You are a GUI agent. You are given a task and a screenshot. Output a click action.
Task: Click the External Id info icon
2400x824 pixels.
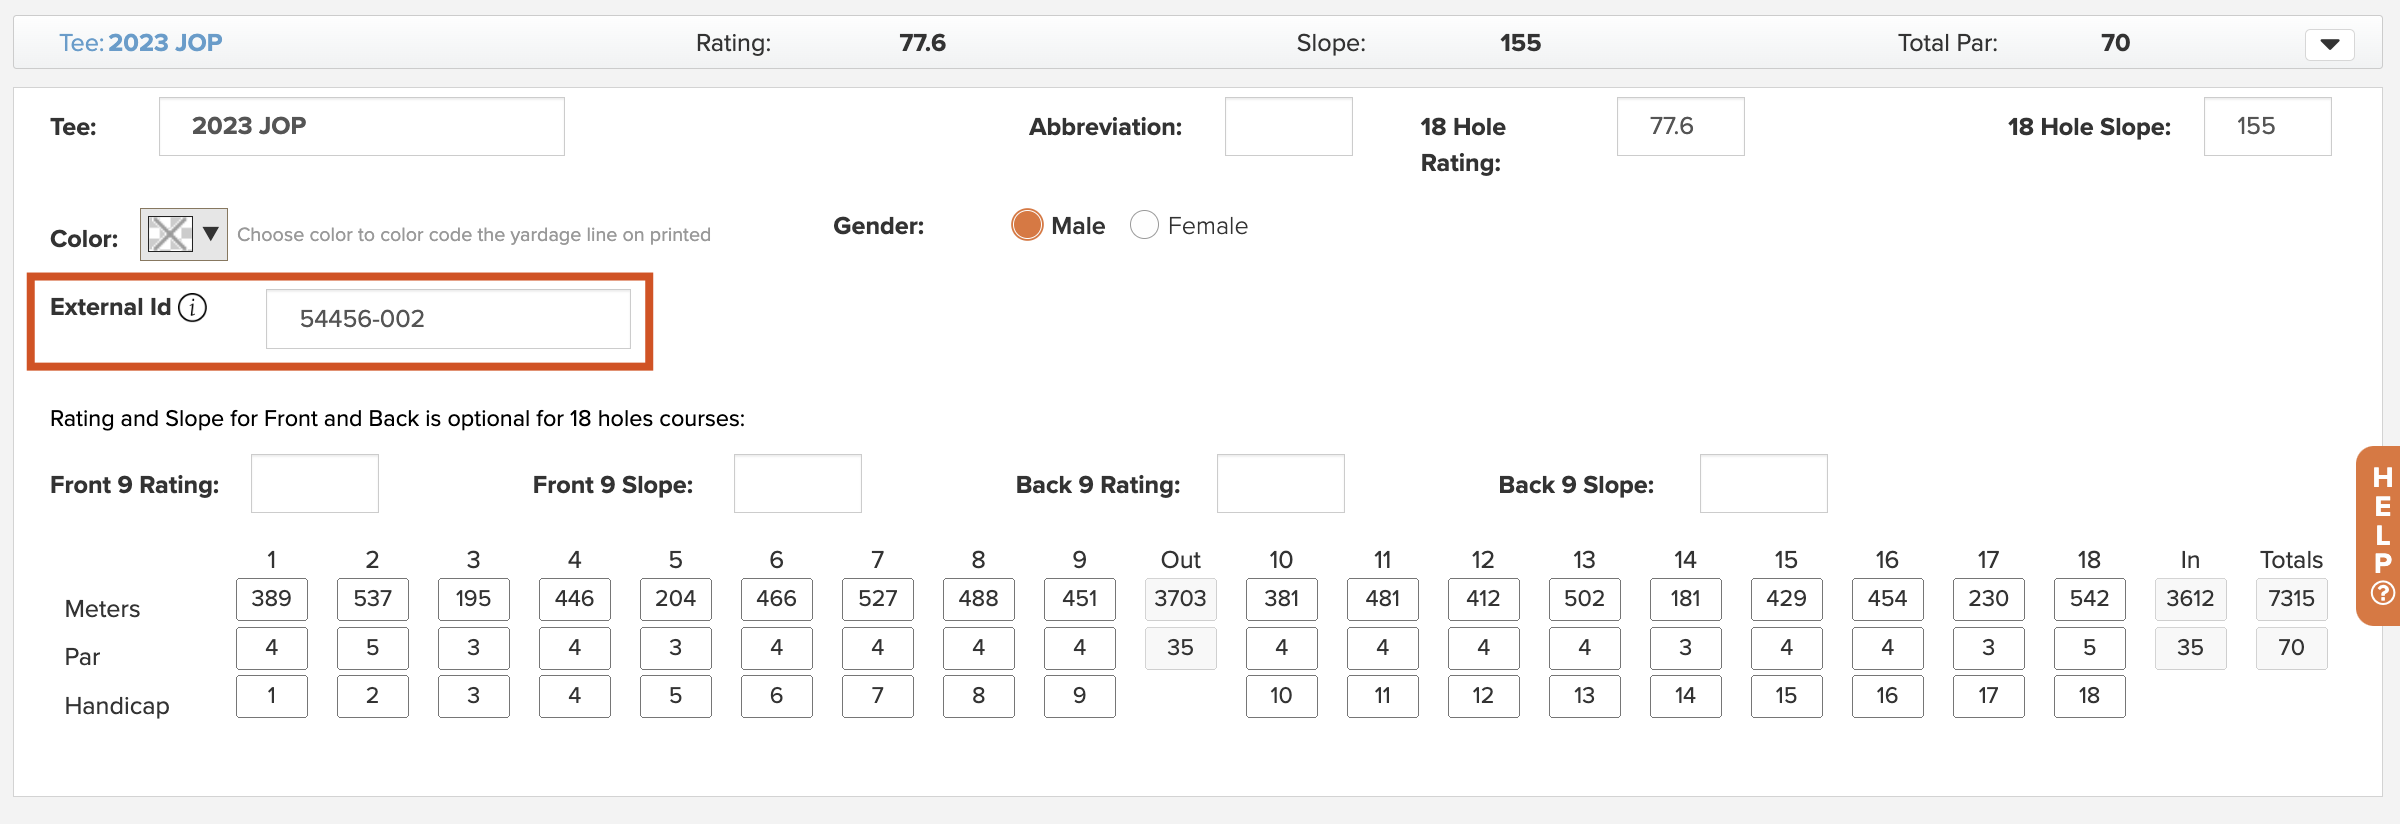193,307
